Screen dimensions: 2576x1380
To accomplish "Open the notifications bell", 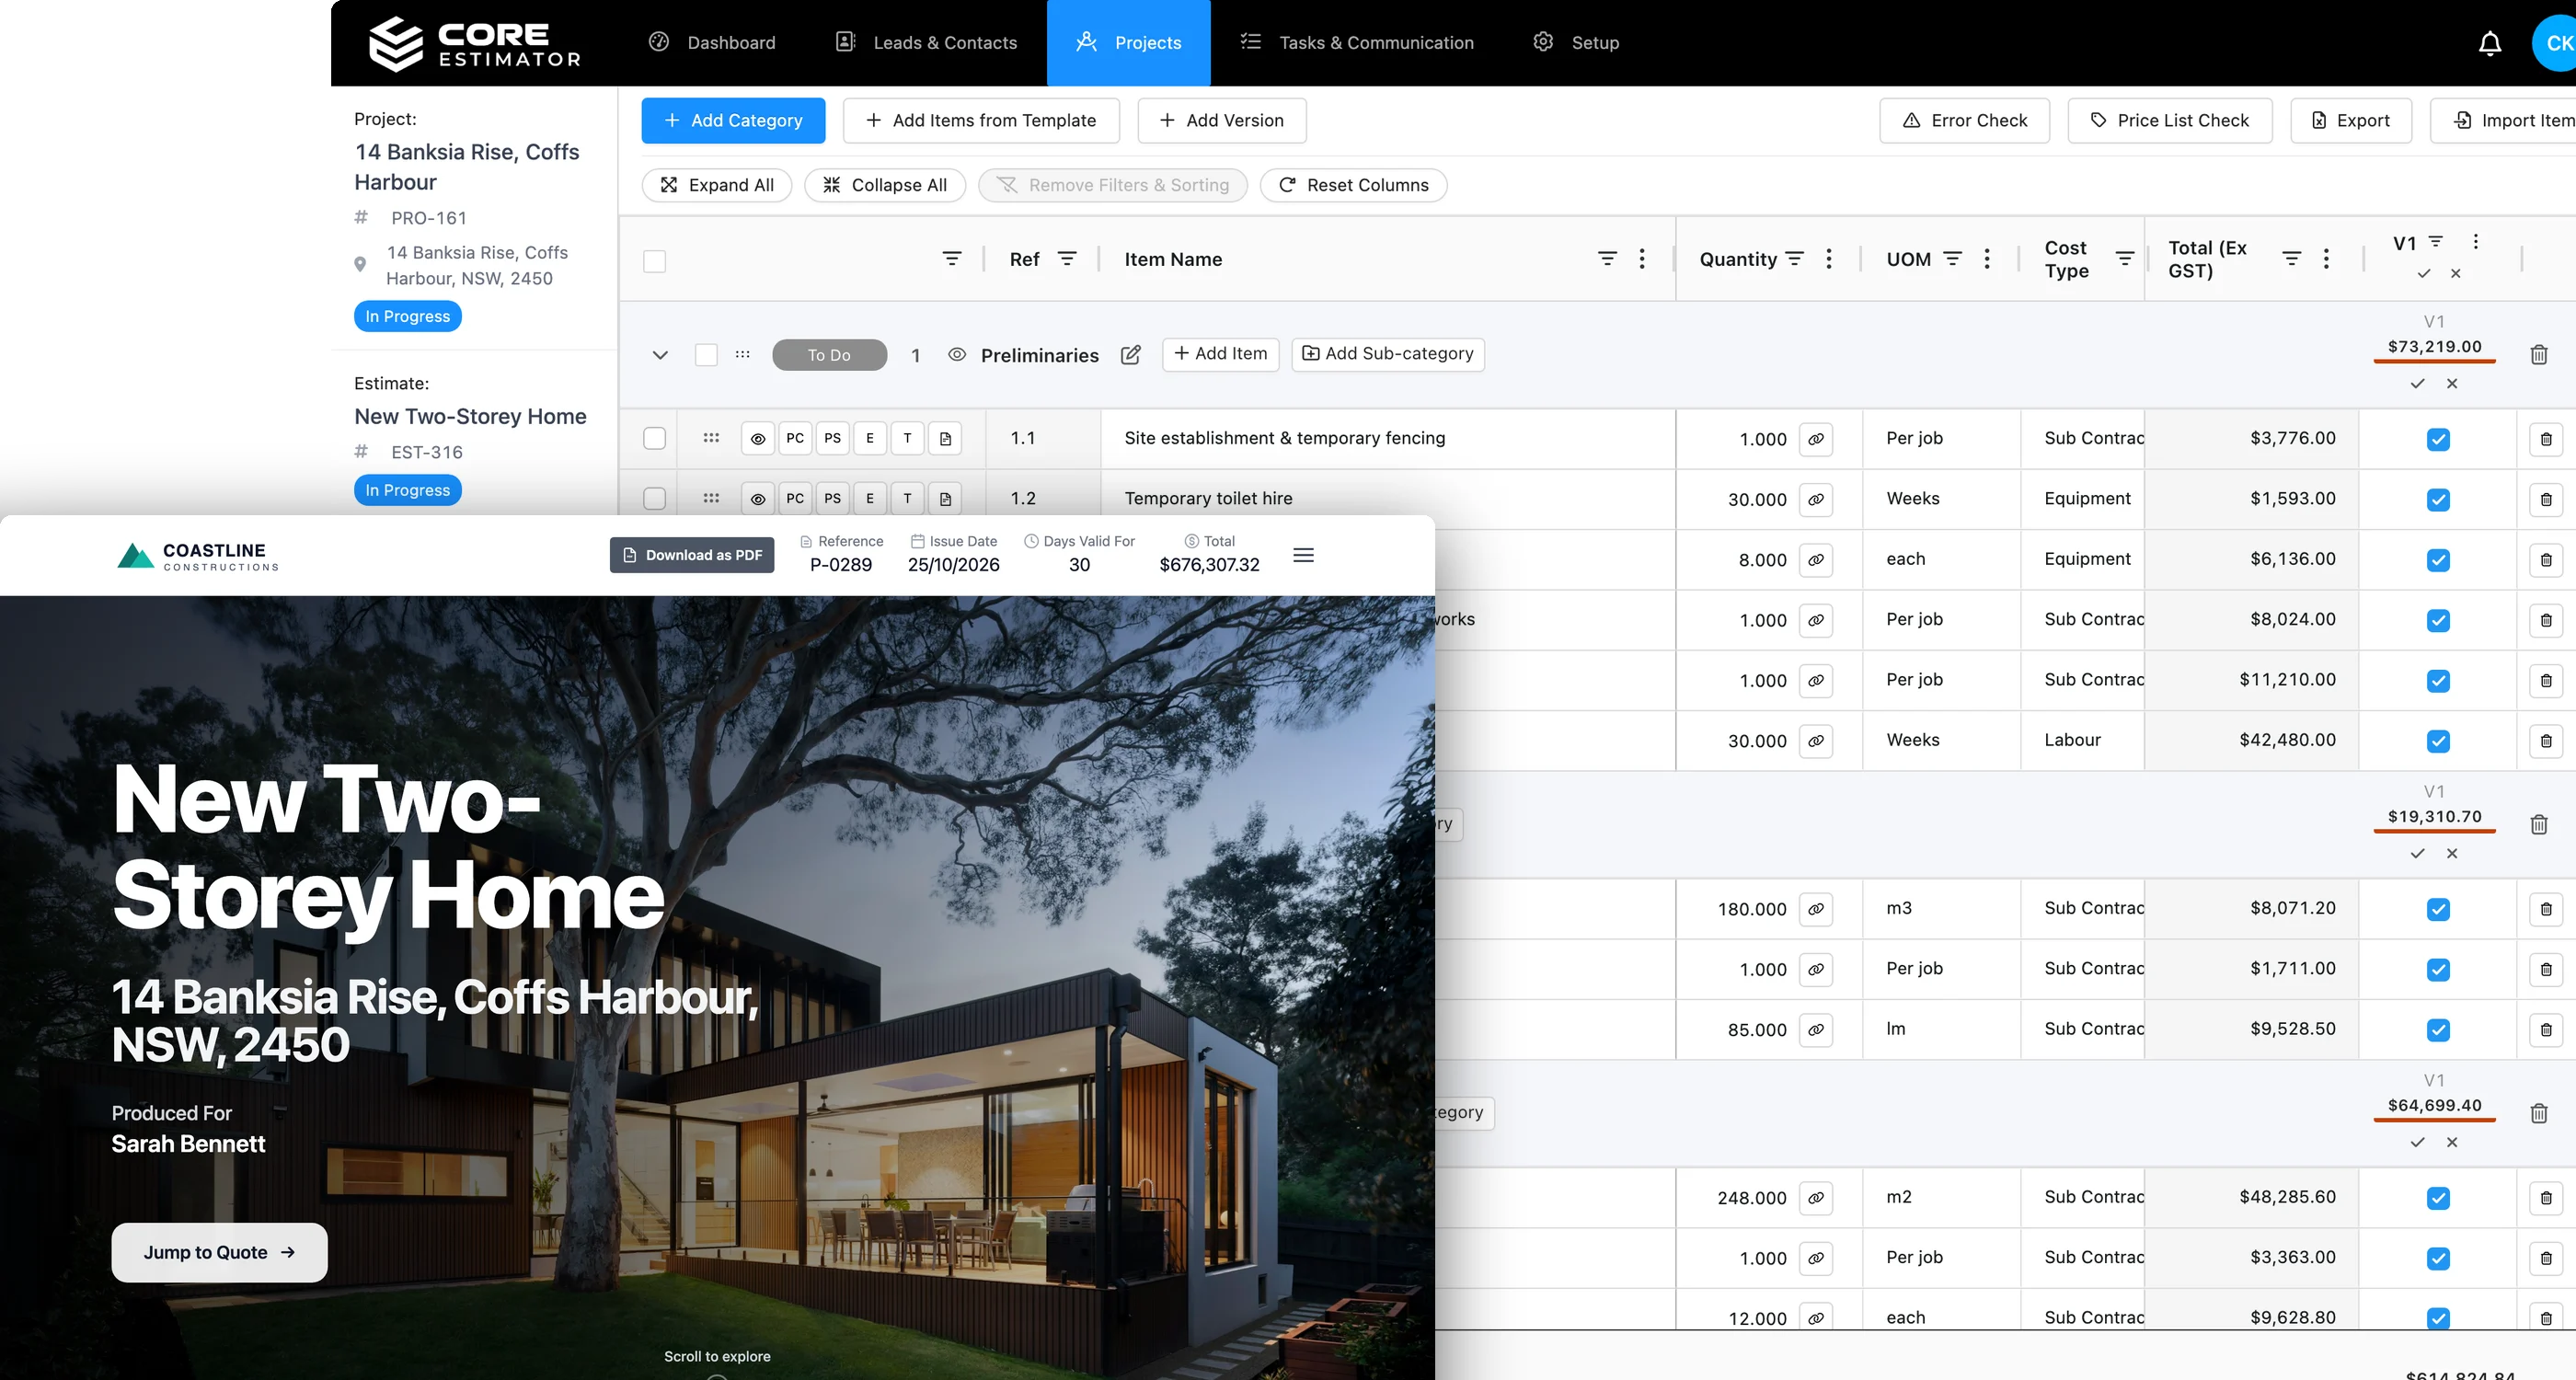I will pos(2490,43).
